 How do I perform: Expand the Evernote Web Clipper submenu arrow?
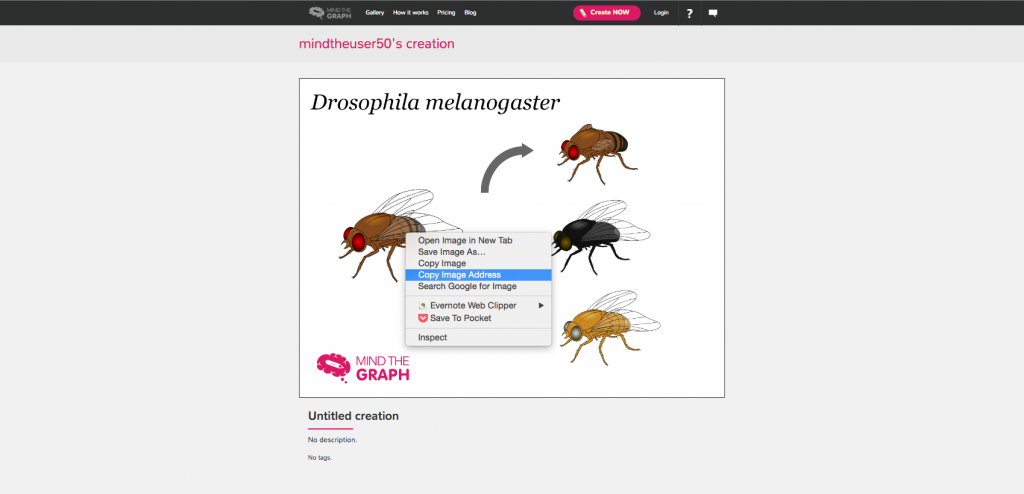point(541,305)
